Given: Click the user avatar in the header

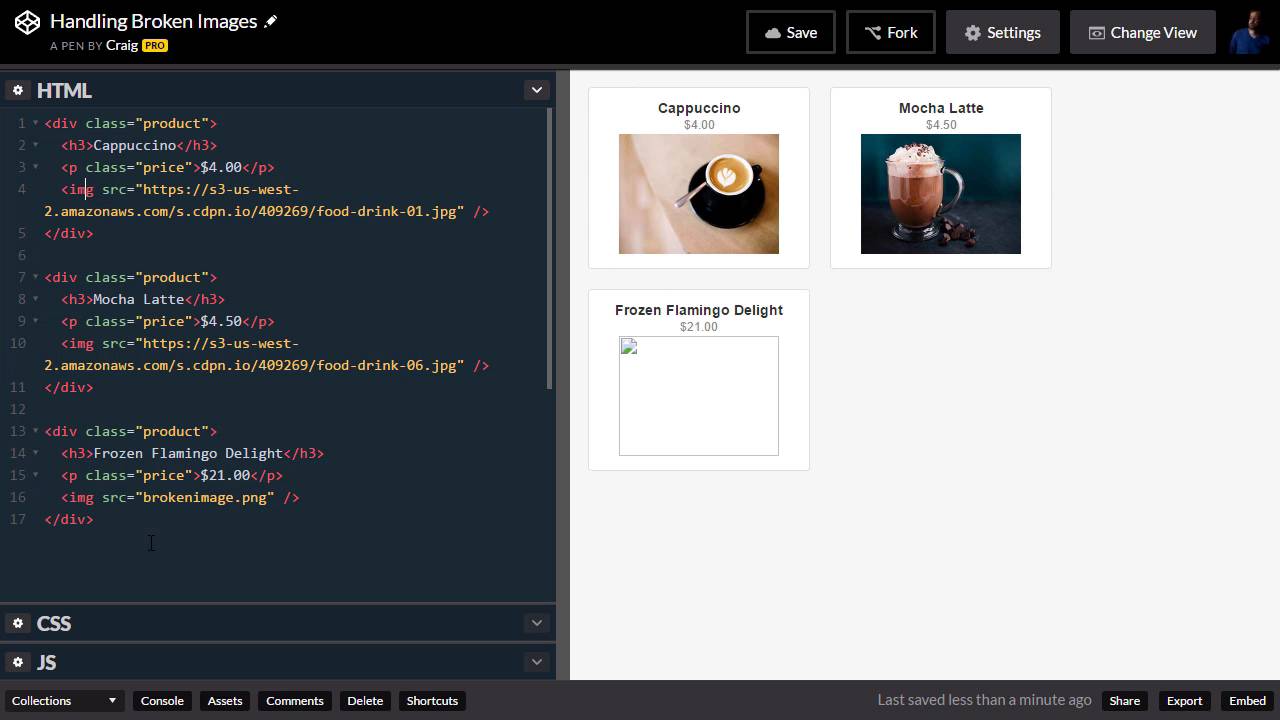Looking at the screenshot, I should (1249, 32).
